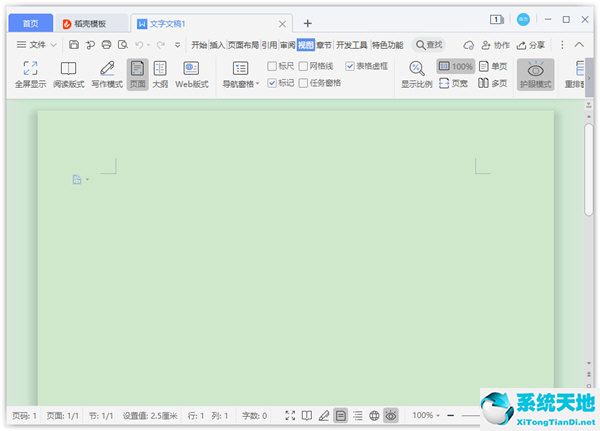Click the Print icon in quick toolbar
Viewport: 600px width, 431px height.
coord(106,45)
